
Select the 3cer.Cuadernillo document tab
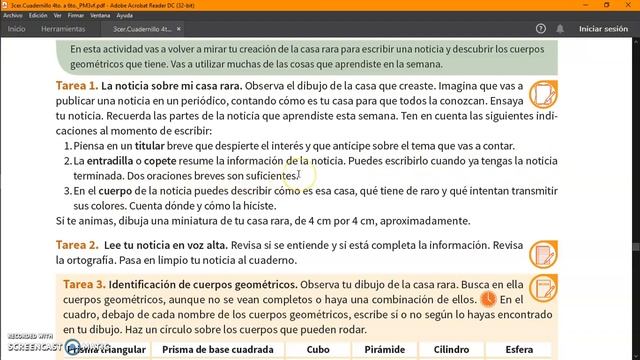(x=142, y=29)
